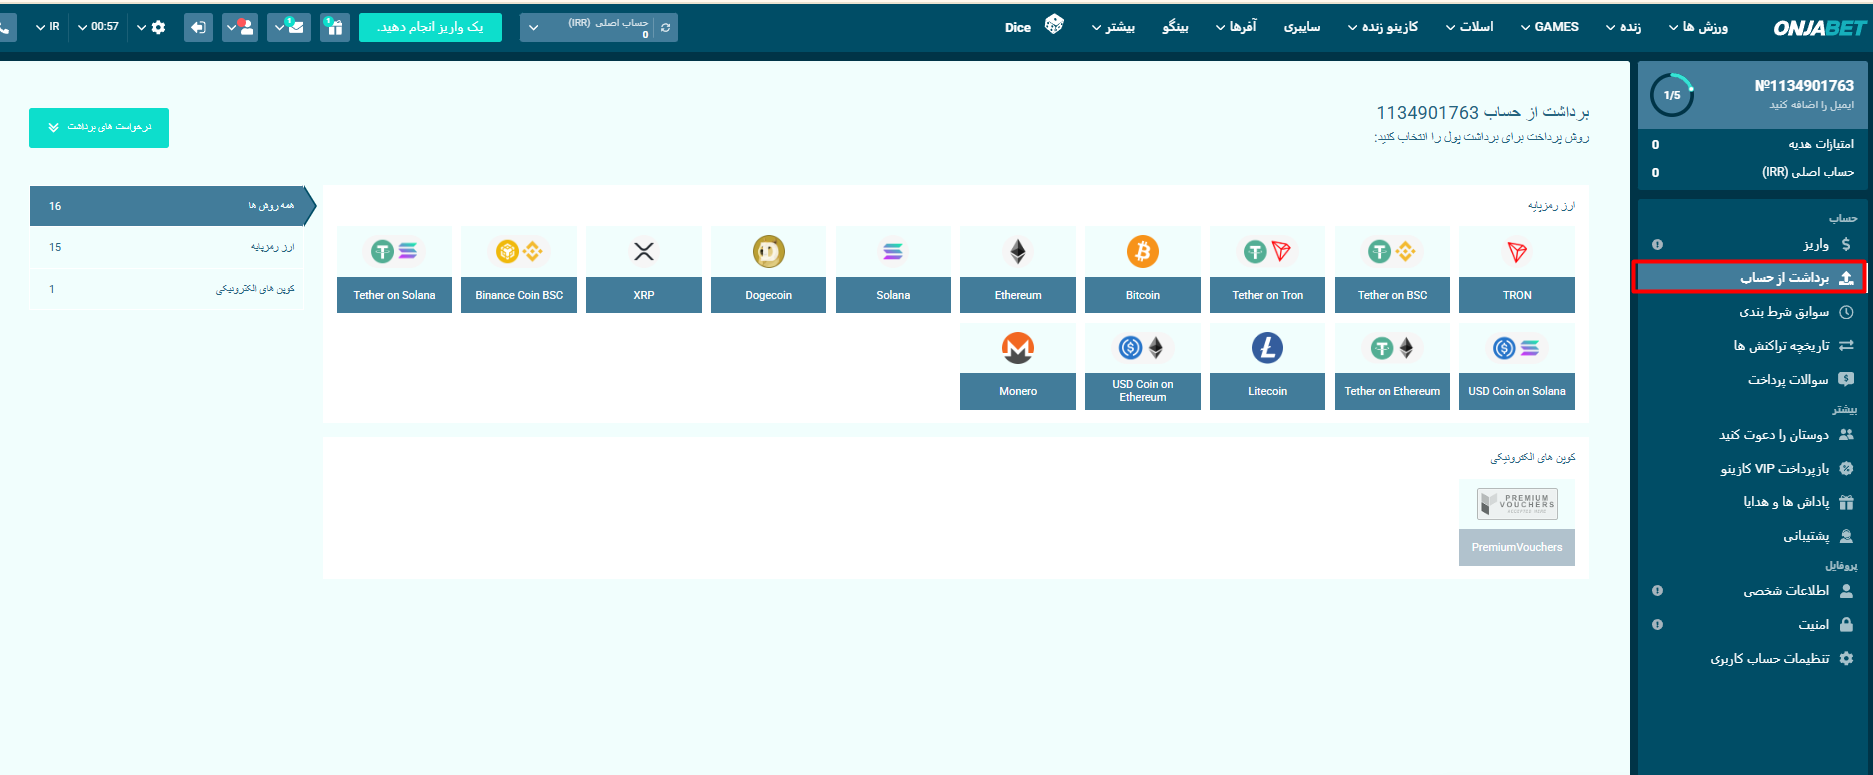Click the gift bonuses icon in header
This screenshot has height=775, width=1873.
[x=334, y=27]
